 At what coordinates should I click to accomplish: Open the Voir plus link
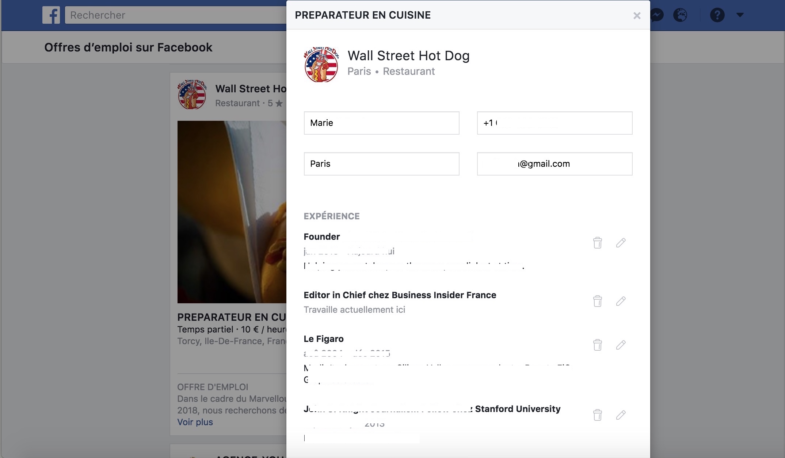[x=195, y=422]
